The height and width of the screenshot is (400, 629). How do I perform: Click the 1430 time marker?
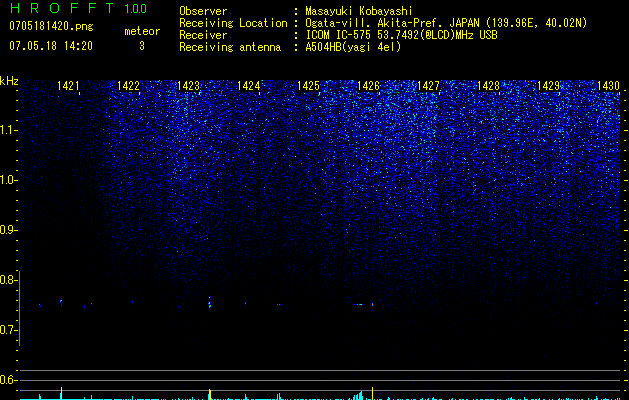(x=609, y=86)
